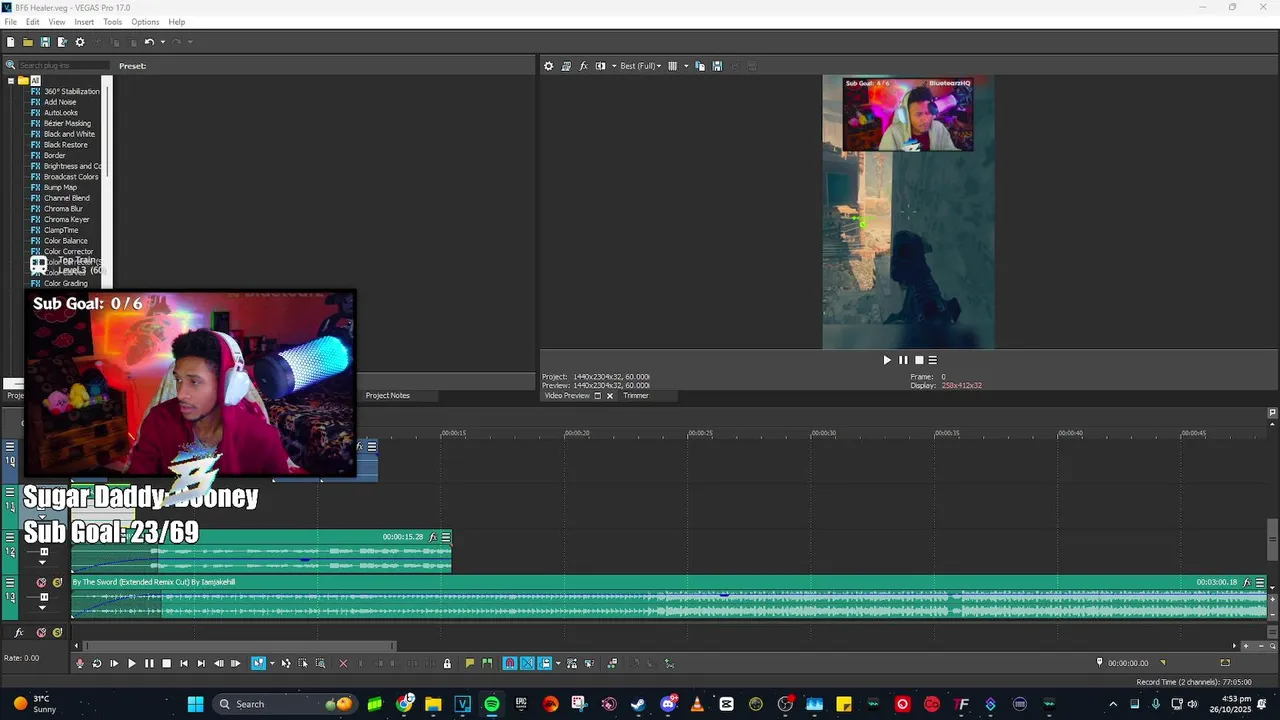Image resolution: width=1280 pixels, height=720 pixels.
Task: Create a new project via toolbar icon
Action: 10,42
